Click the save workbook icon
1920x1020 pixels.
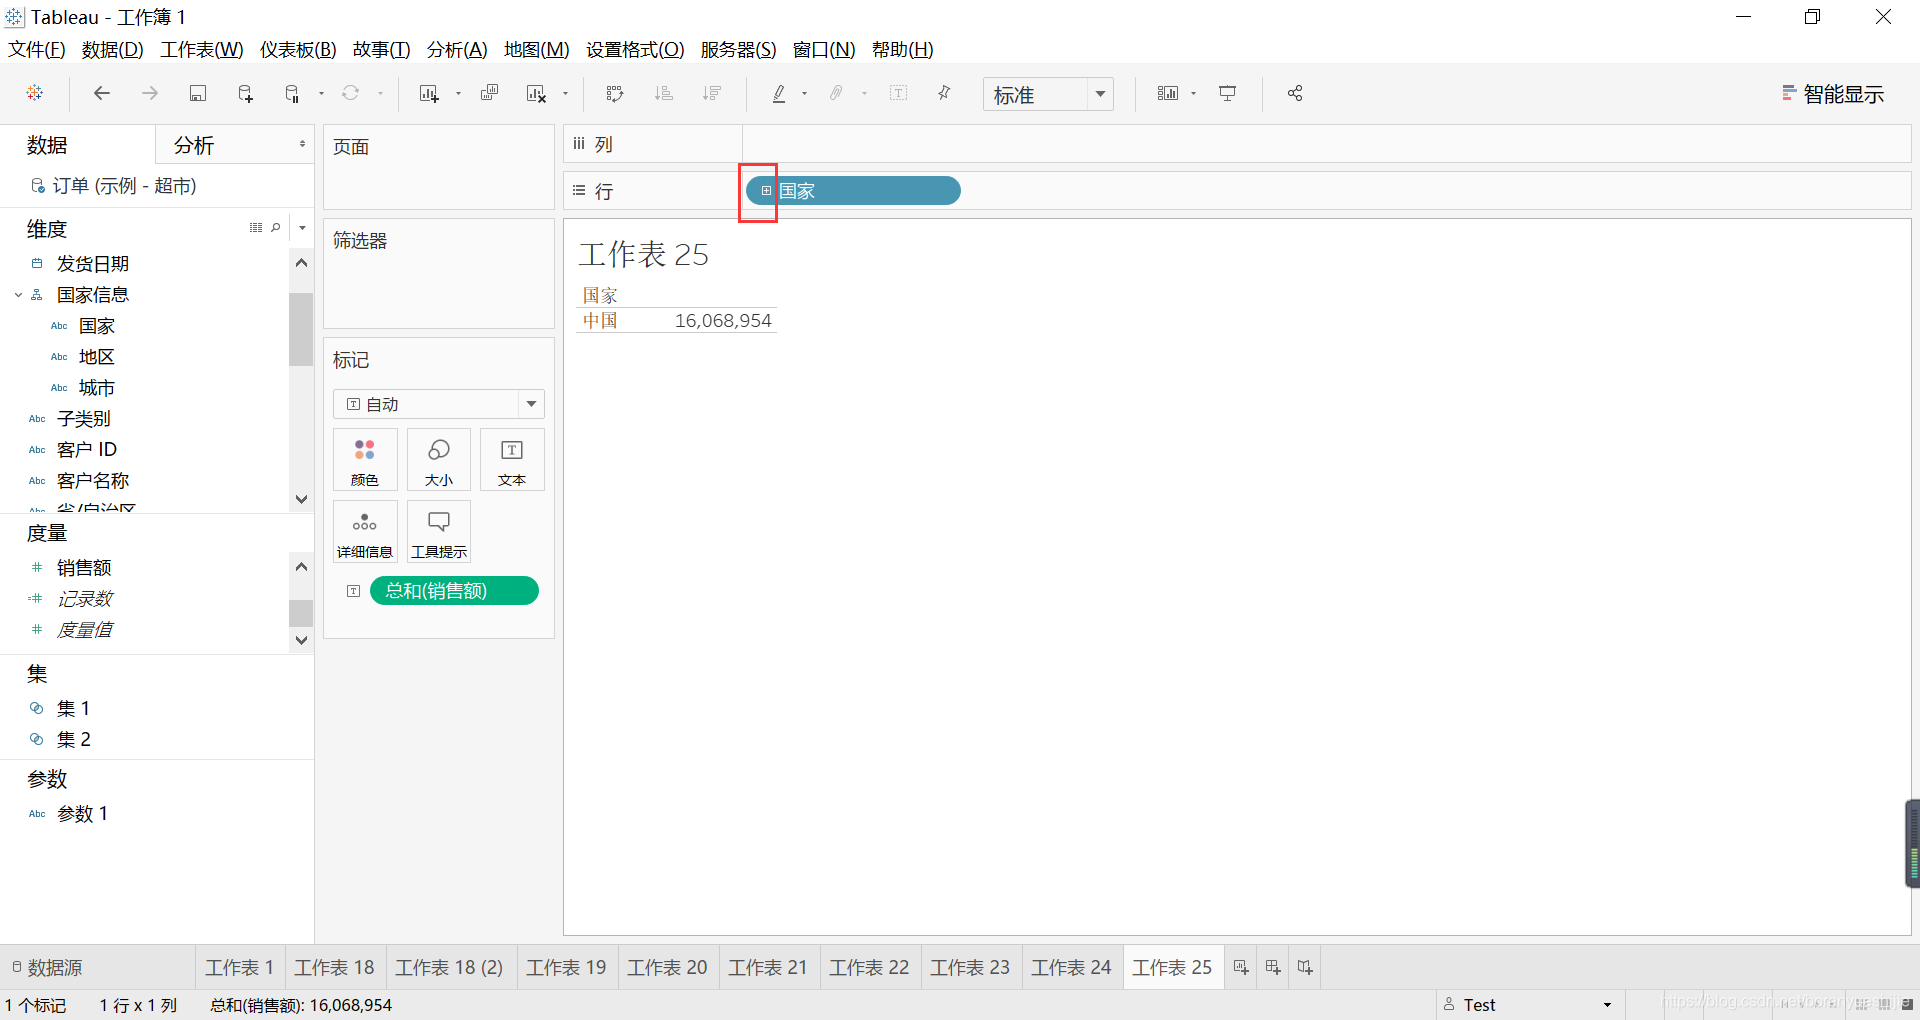(x=198, y=93)
